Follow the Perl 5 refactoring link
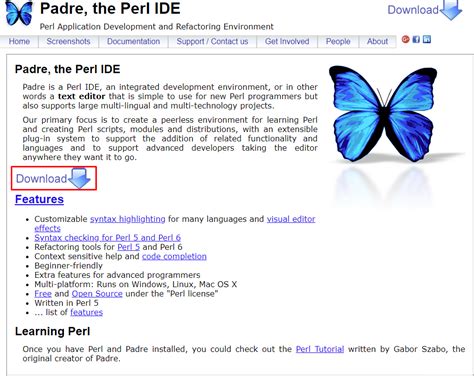This screenshot has width=474, height=376. (128, 247)
